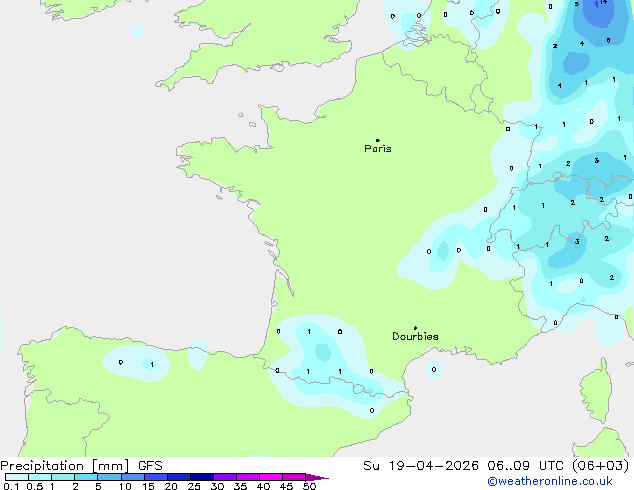The image size is (634, 490).
Task: Pick the lightest legend swatch between 0.1 and 0.5
Action: click(17, 477)
